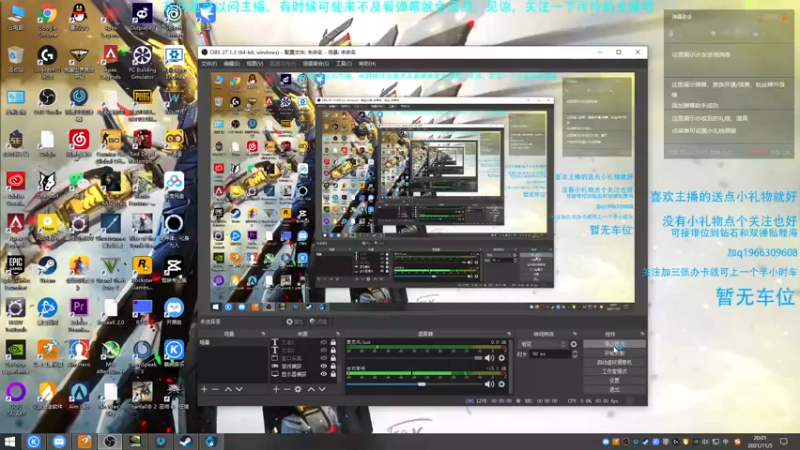The image size is (800, 450).
Task: Select the 场景 entry in scenes list
Action: [x=233, y=342]
